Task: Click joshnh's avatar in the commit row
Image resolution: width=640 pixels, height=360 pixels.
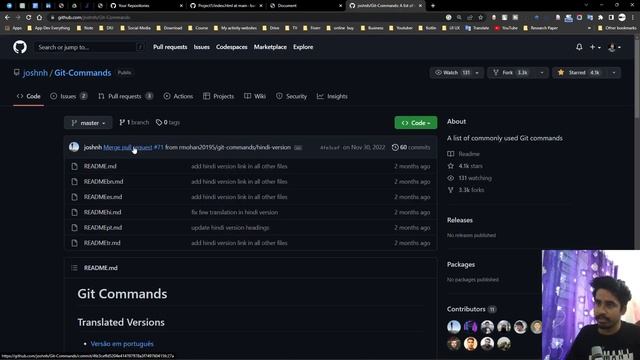Action: pyautogui.click(x=74, y=147)
